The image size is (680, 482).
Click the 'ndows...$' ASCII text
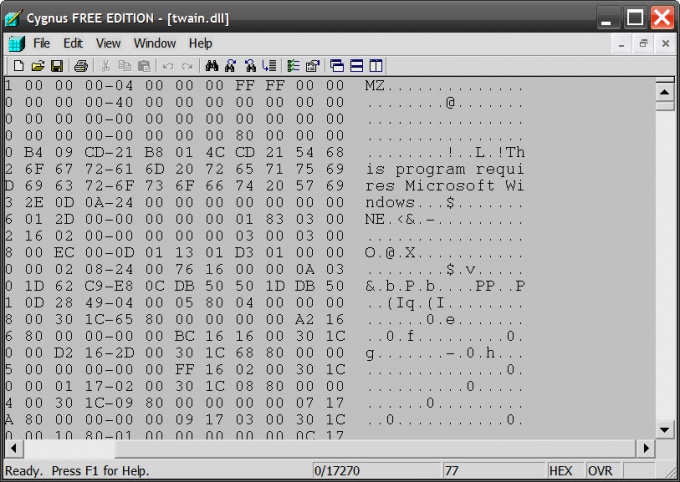(410, 203)
